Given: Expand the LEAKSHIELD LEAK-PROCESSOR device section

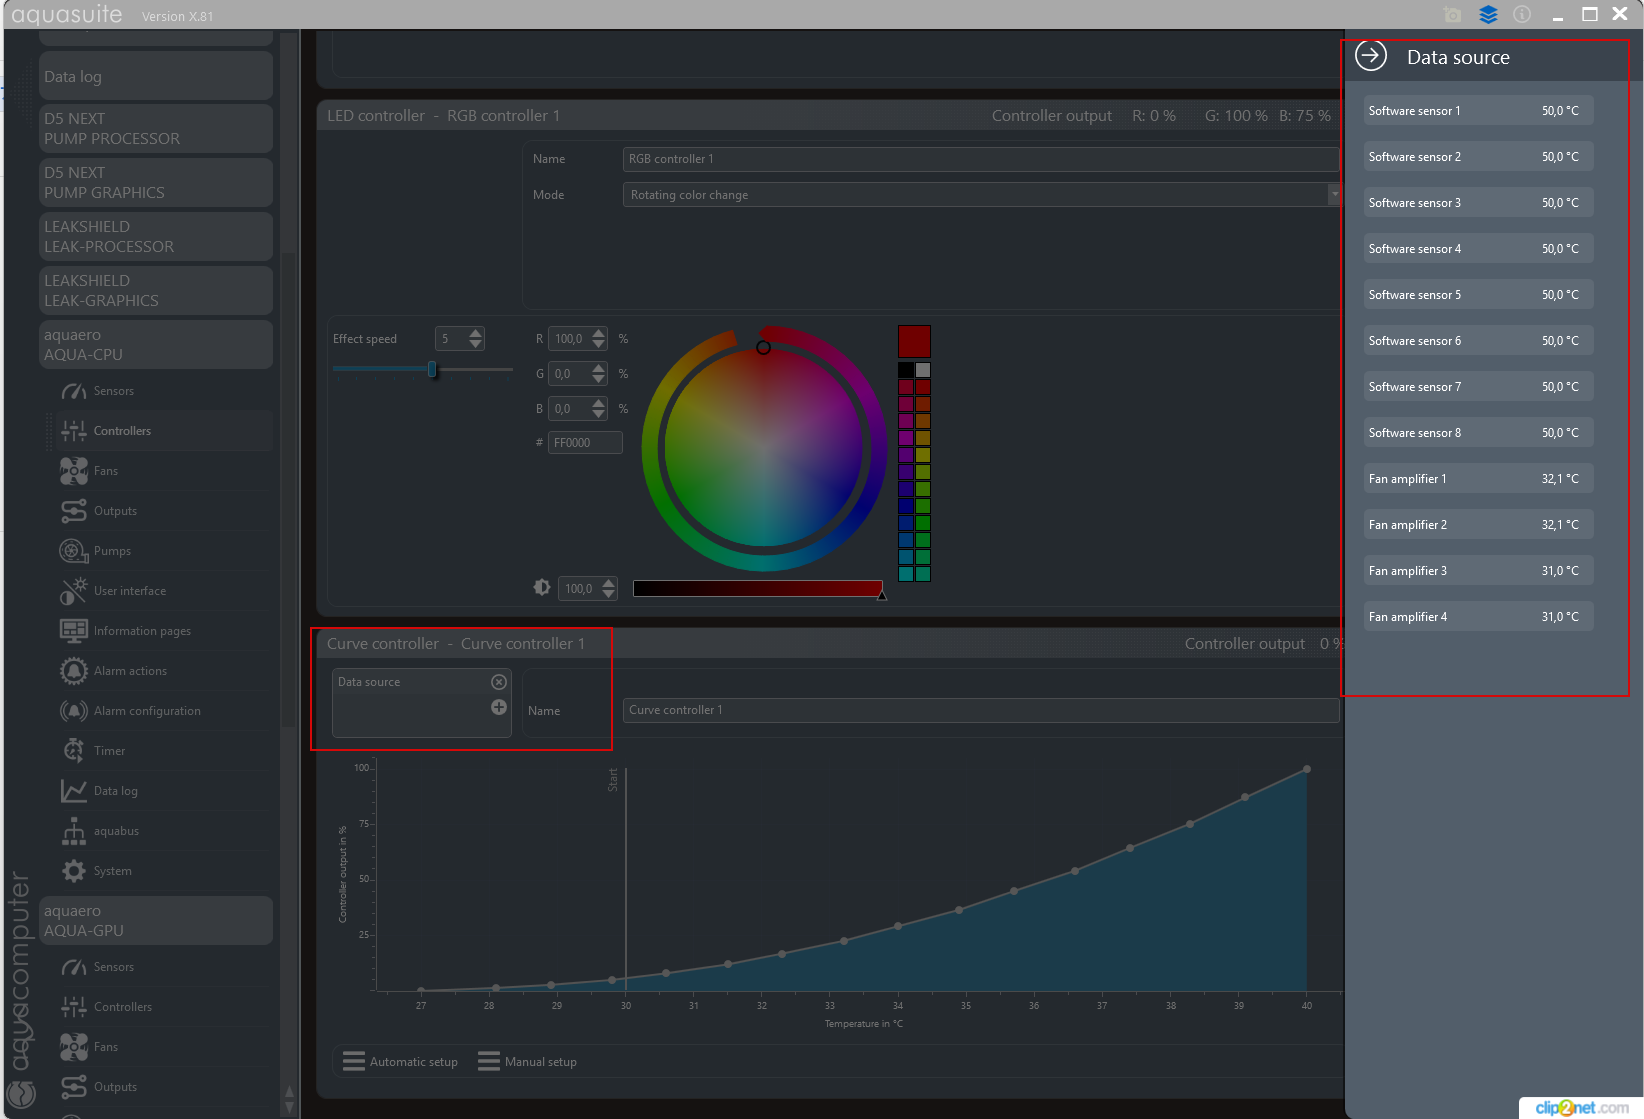Looking at the screenshot, I should [x=155, y=237].
